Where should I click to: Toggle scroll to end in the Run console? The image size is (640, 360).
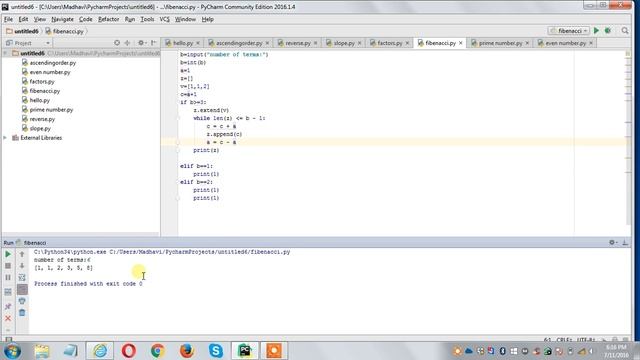click(22, 289)
